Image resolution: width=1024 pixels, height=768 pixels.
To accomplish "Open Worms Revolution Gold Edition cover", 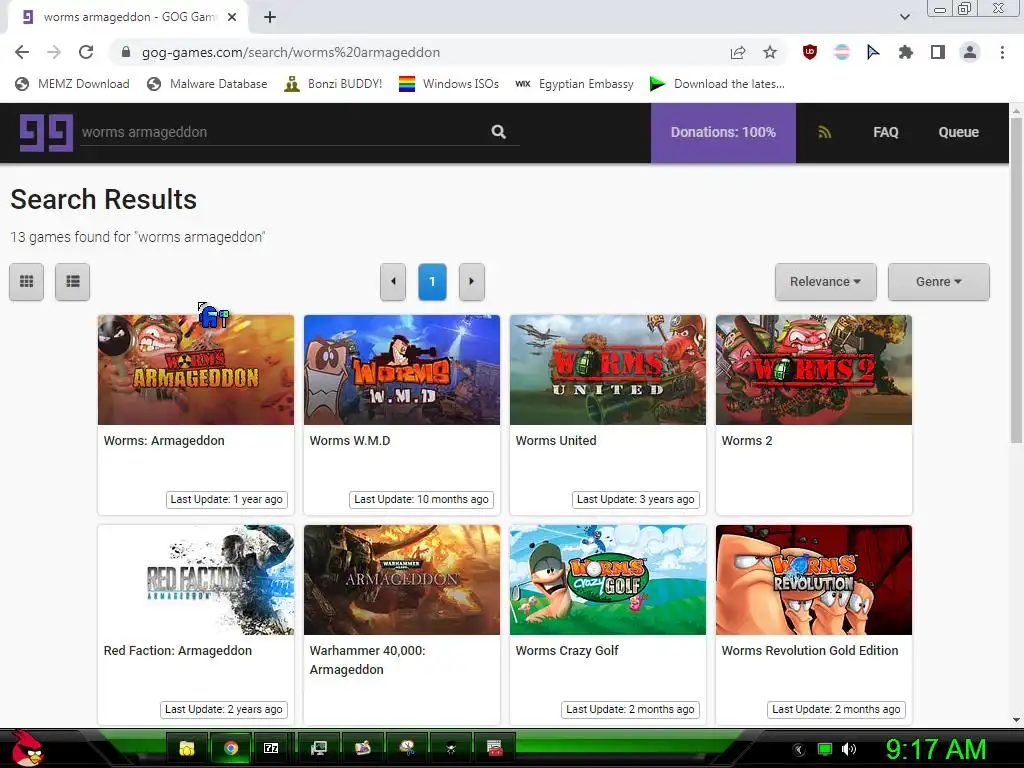I will (x=814, y=580).
